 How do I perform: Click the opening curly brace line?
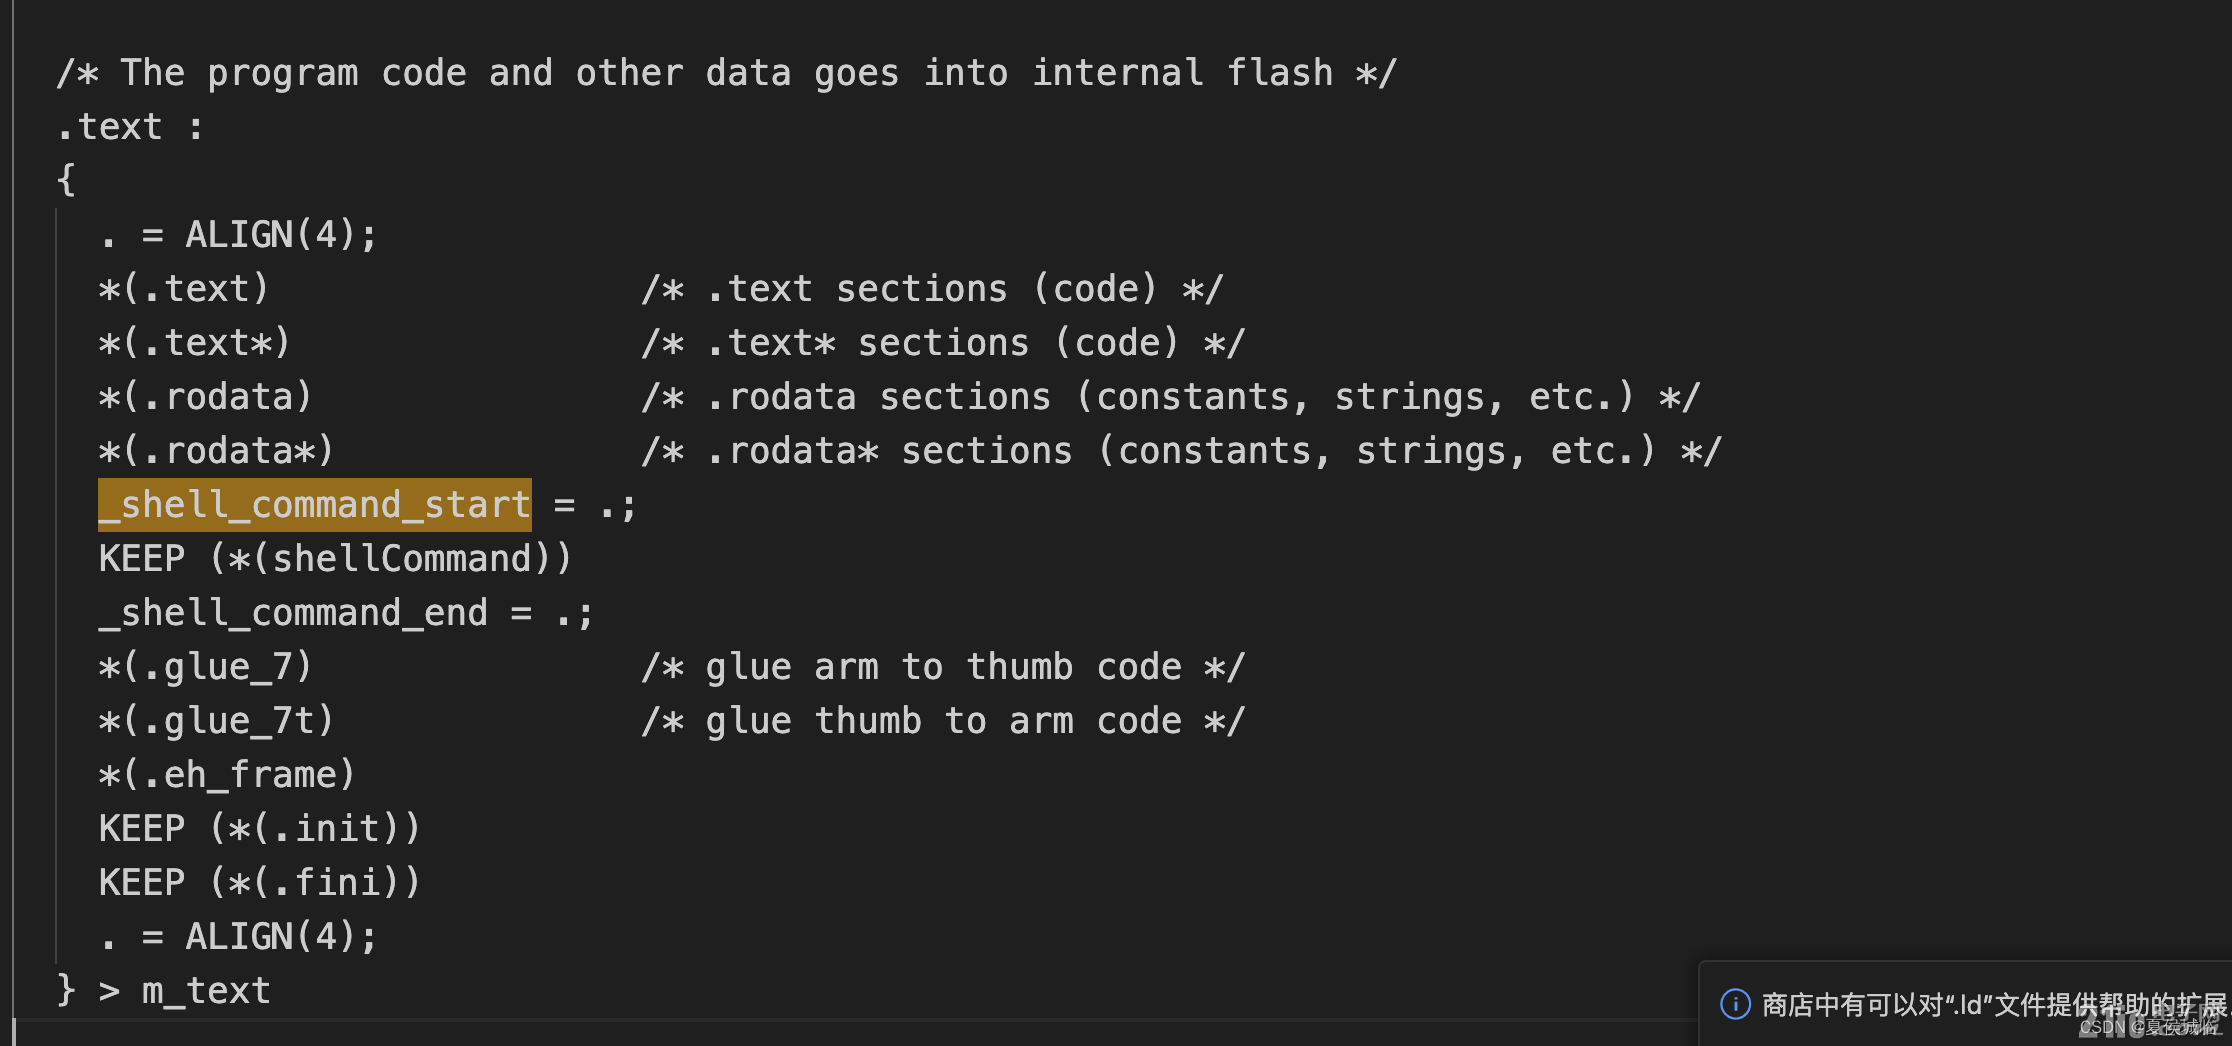(x=66, y=181)
